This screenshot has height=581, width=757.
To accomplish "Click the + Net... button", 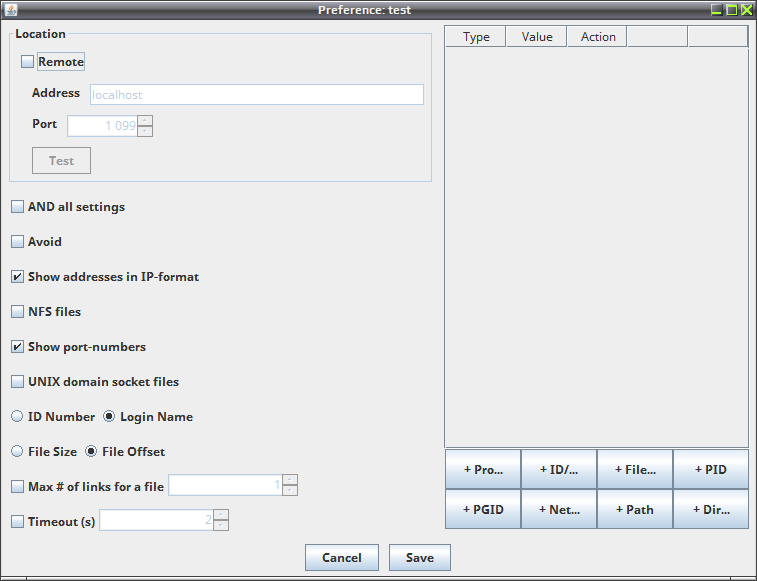I will (559, 510).
